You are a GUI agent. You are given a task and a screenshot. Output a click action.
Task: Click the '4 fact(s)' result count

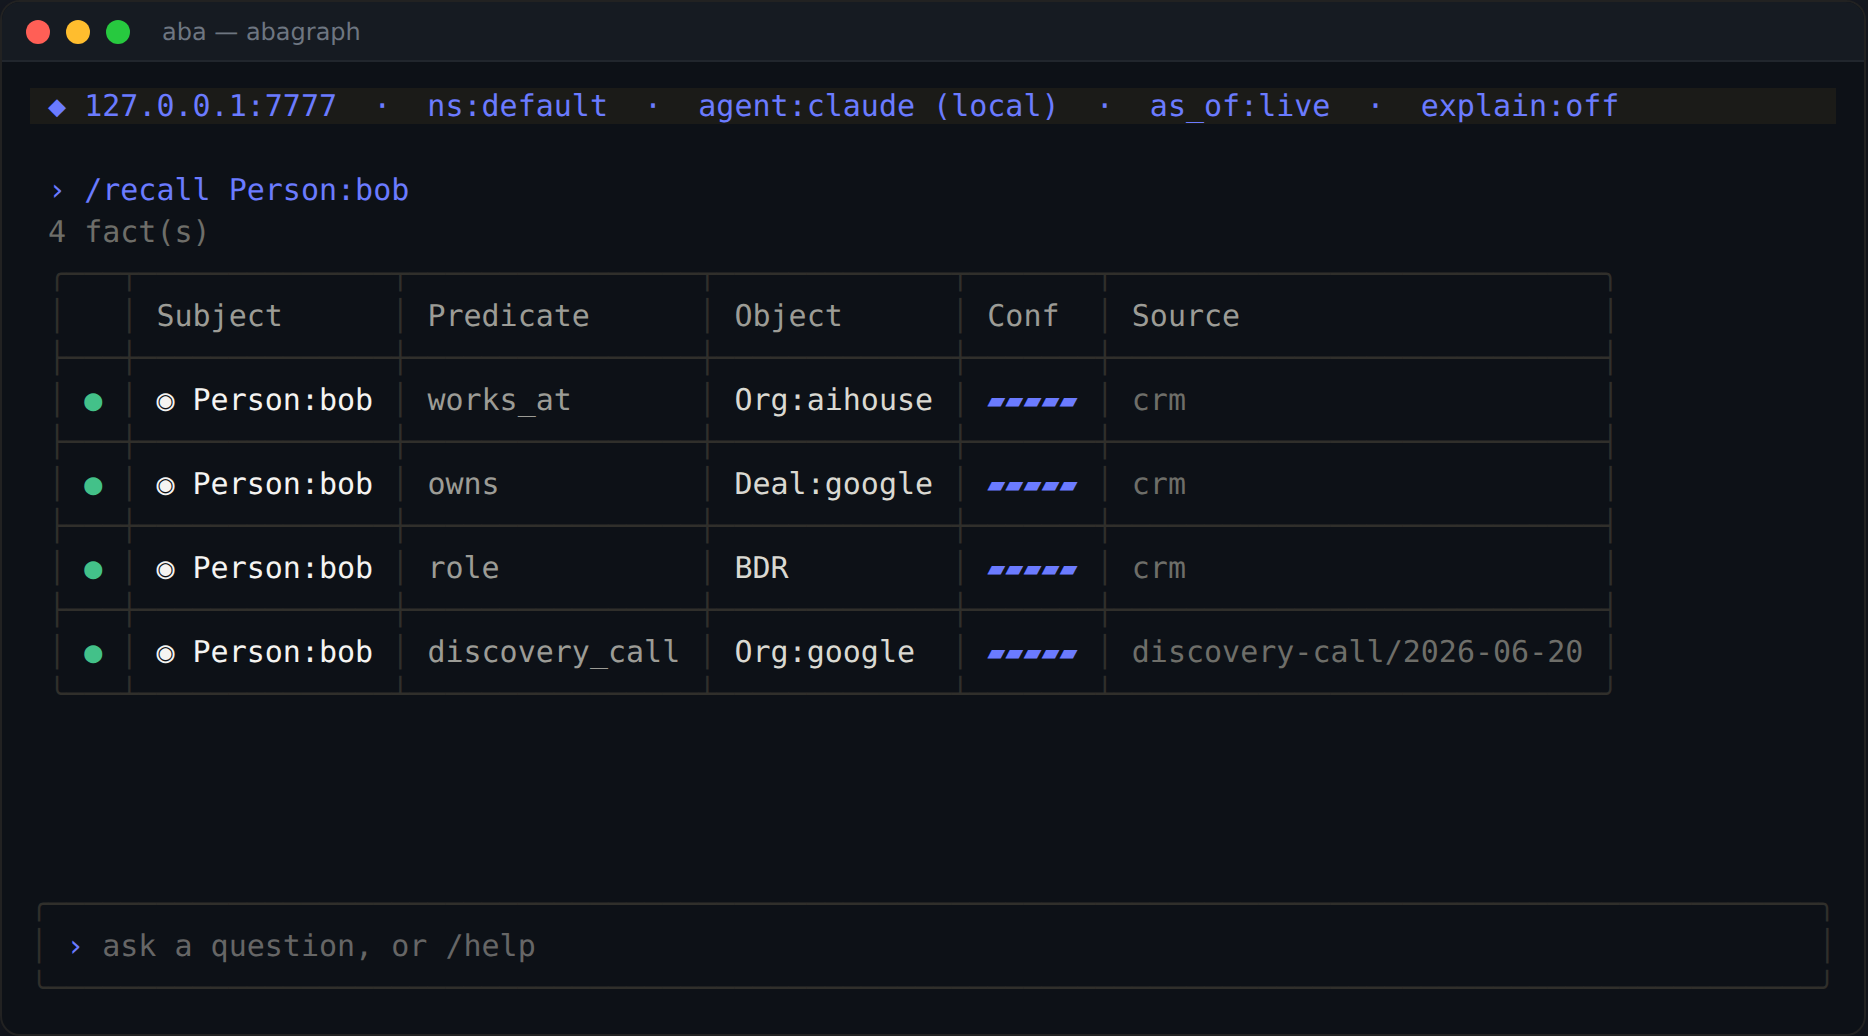tap(128, 232)
